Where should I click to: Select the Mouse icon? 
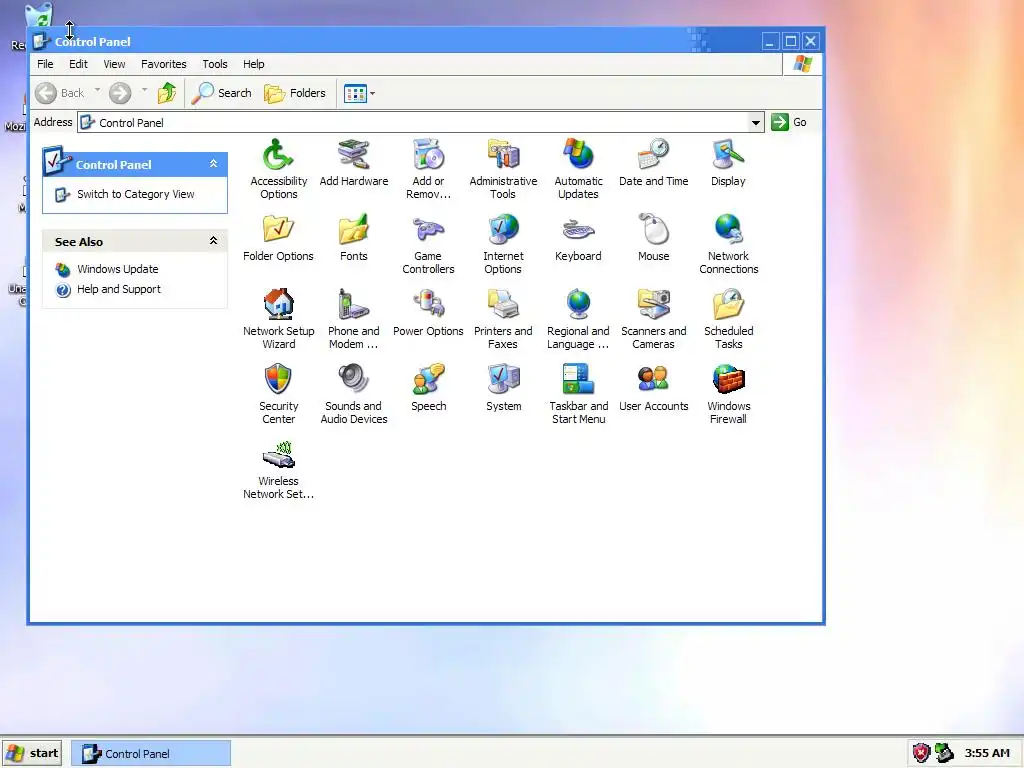coord(653,238)
